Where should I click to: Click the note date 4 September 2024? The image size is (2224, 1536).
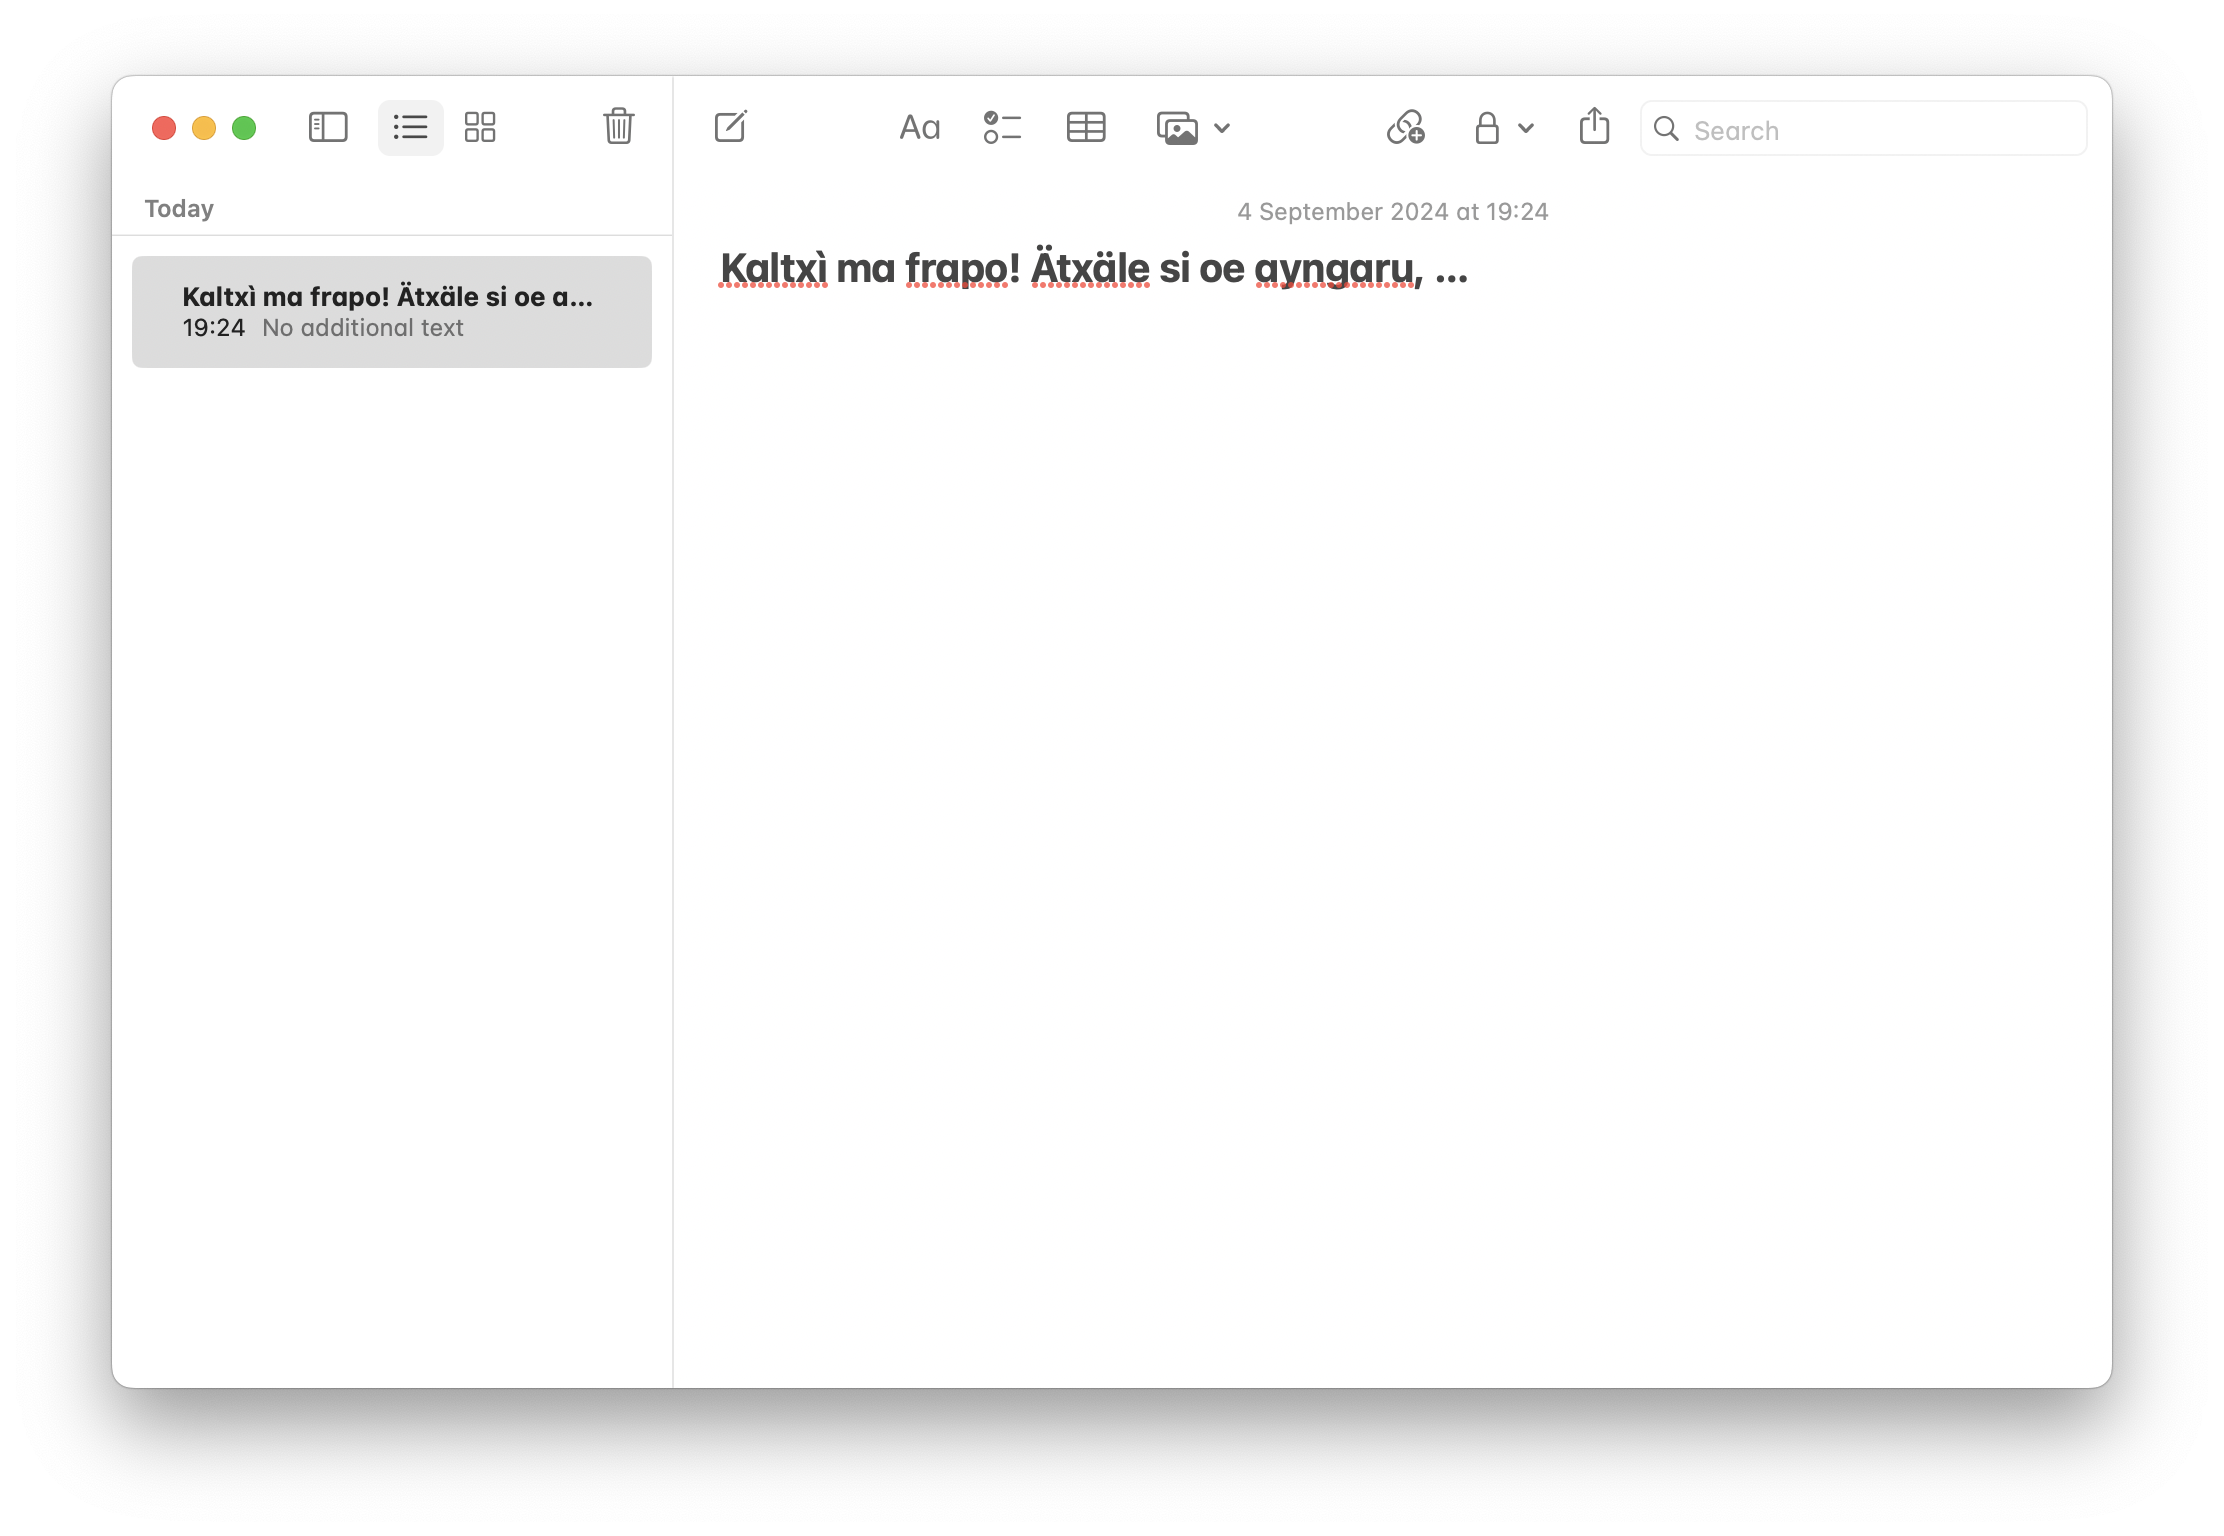(1392, 212)
